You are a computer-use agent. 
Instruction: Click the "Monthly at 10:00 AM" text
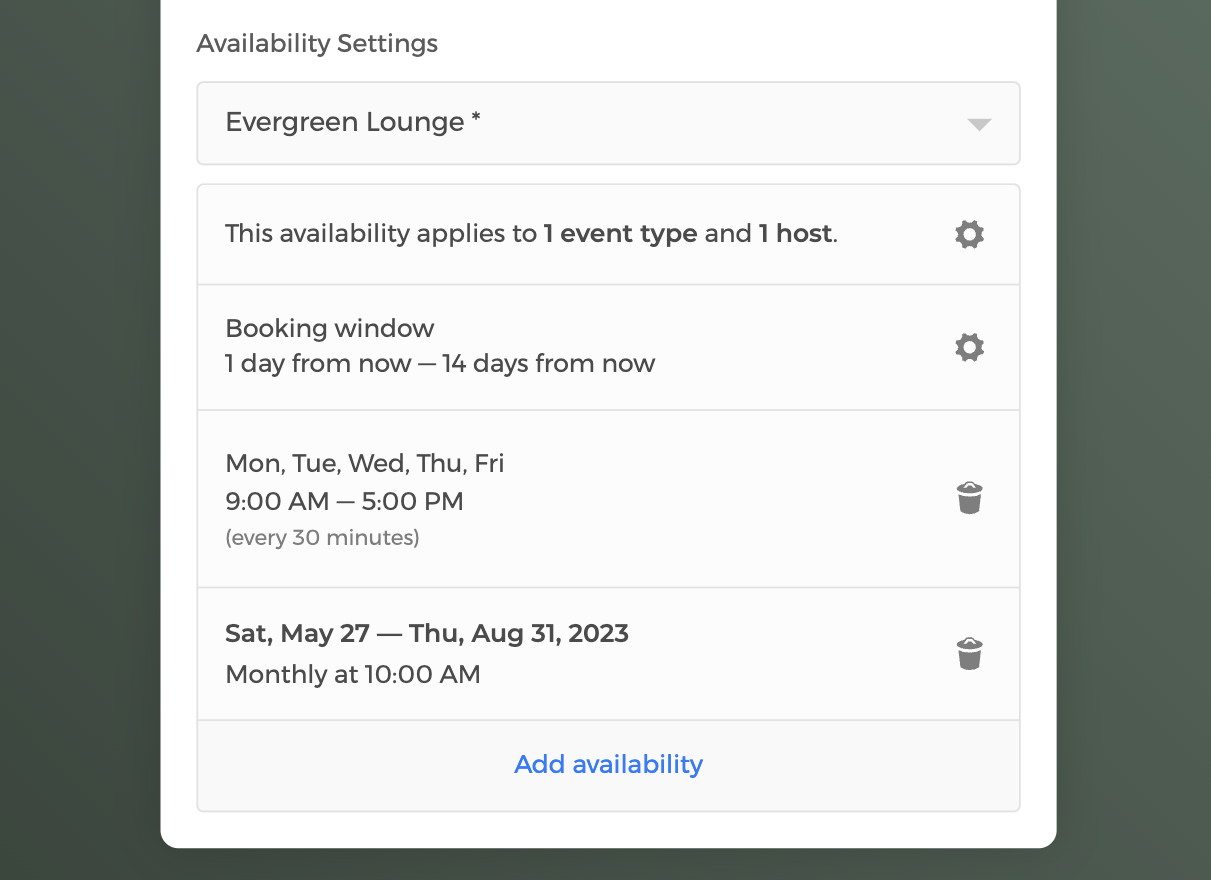[x=353, y=674]
